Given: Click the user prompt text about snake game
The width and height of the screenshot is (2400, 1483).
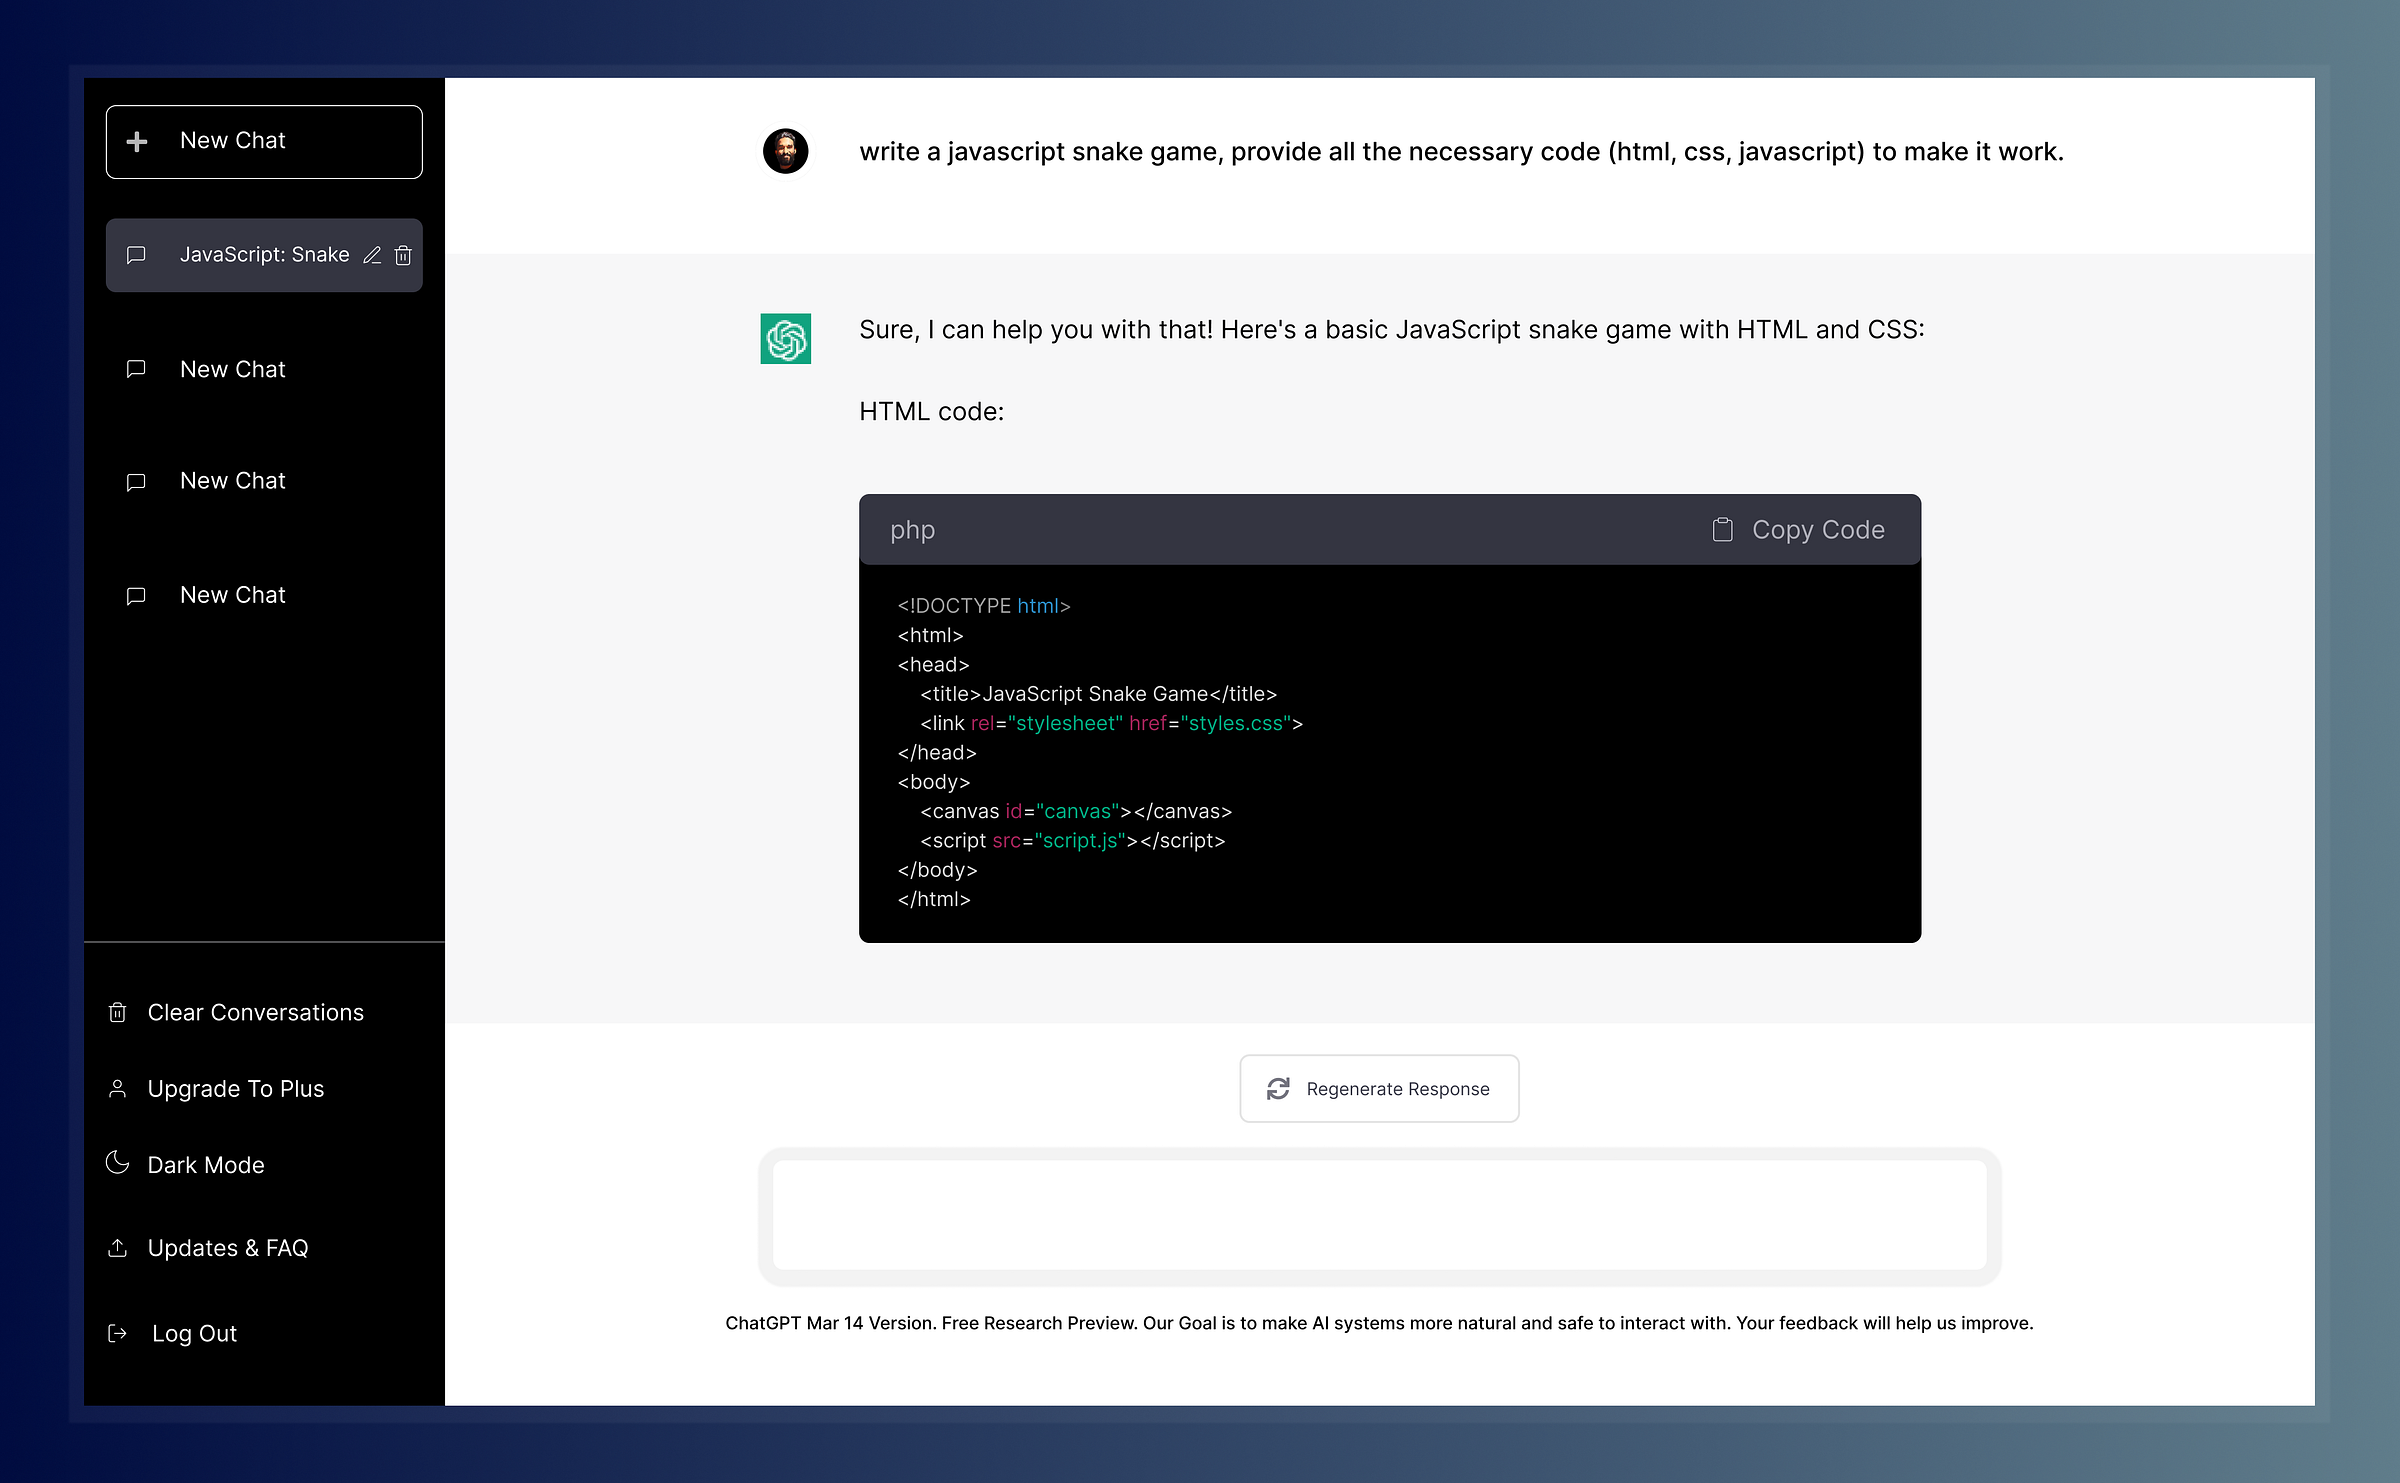Looking at the screenshot, I should pyautogui.click(x=1461, y=152).
